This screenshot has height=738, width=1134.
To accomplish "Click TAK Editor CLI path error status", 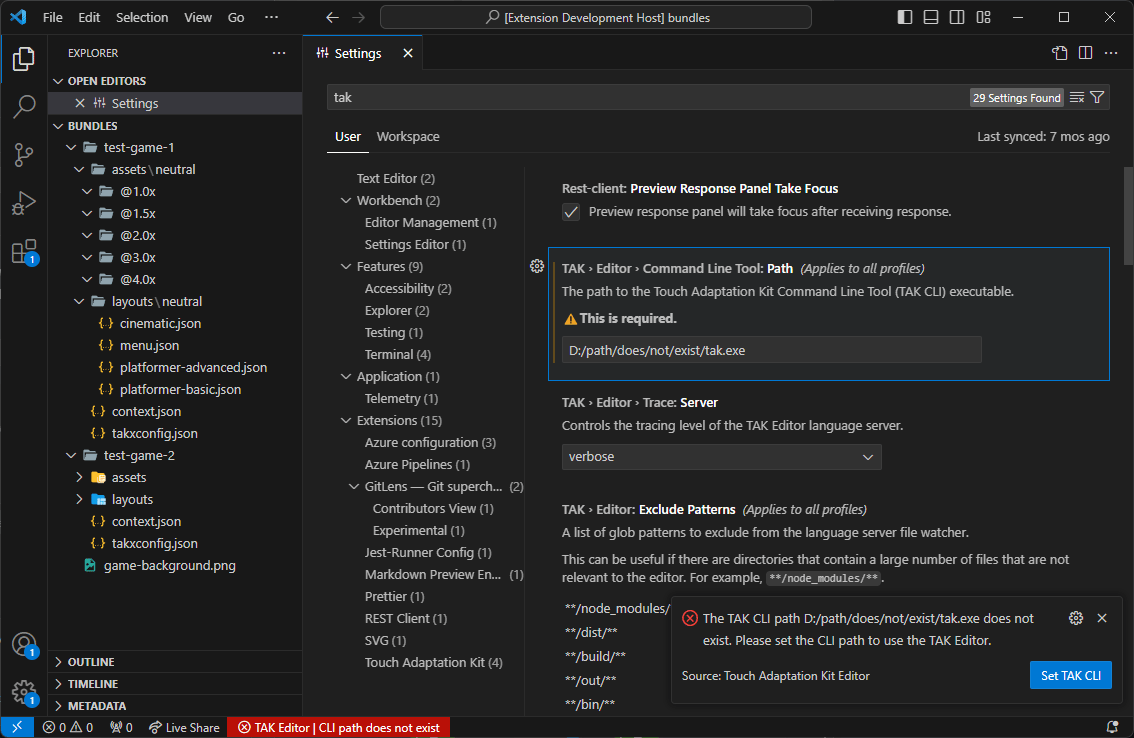I will tap(338, 727).
